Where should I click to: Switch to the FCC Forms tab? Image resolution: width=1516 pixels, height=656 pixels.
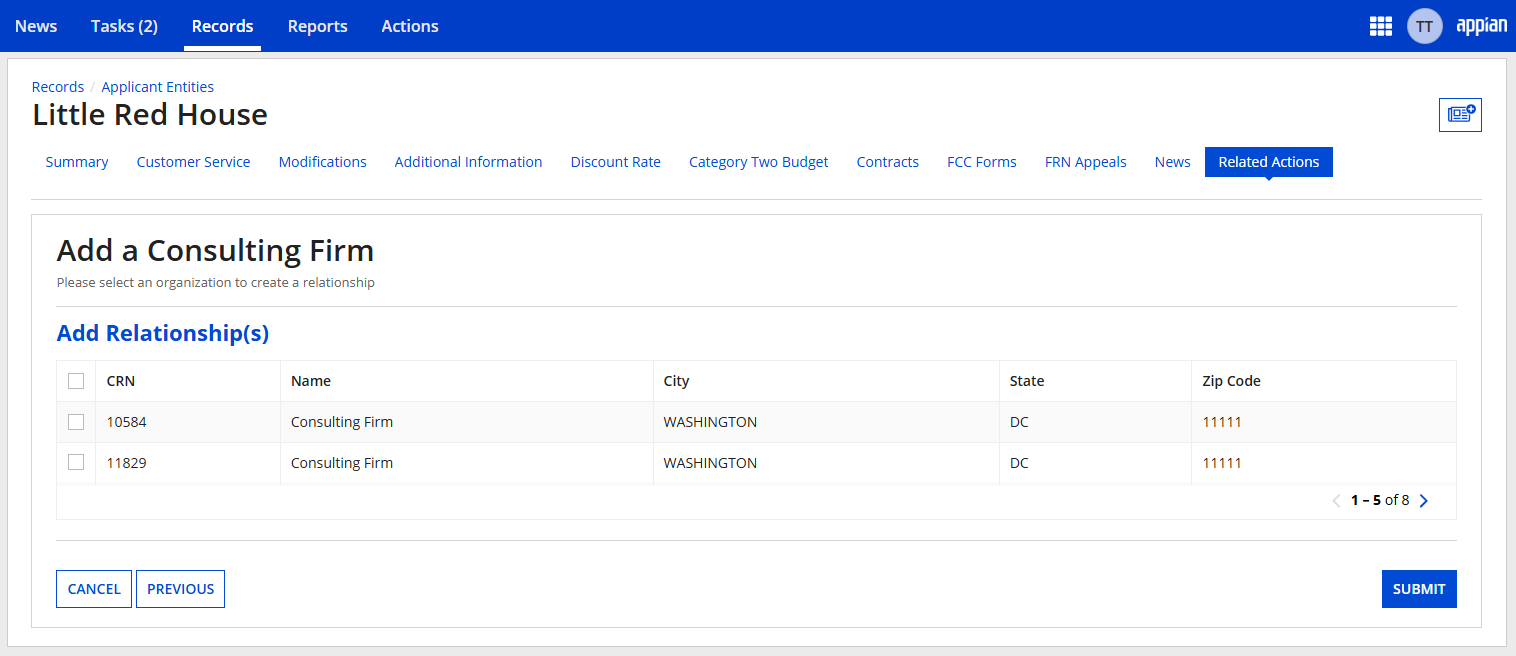(981, 162)
